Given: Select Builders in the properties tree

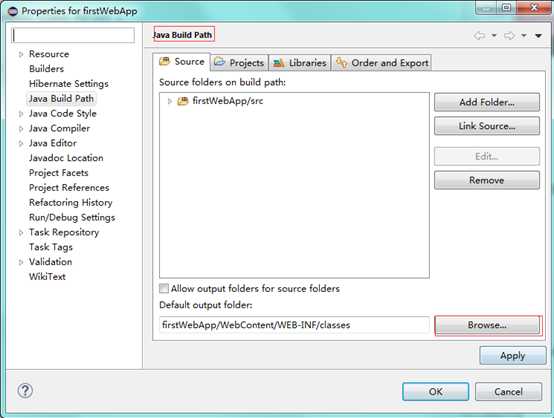Looking at the screenshot, I should (x=47, y=69).
